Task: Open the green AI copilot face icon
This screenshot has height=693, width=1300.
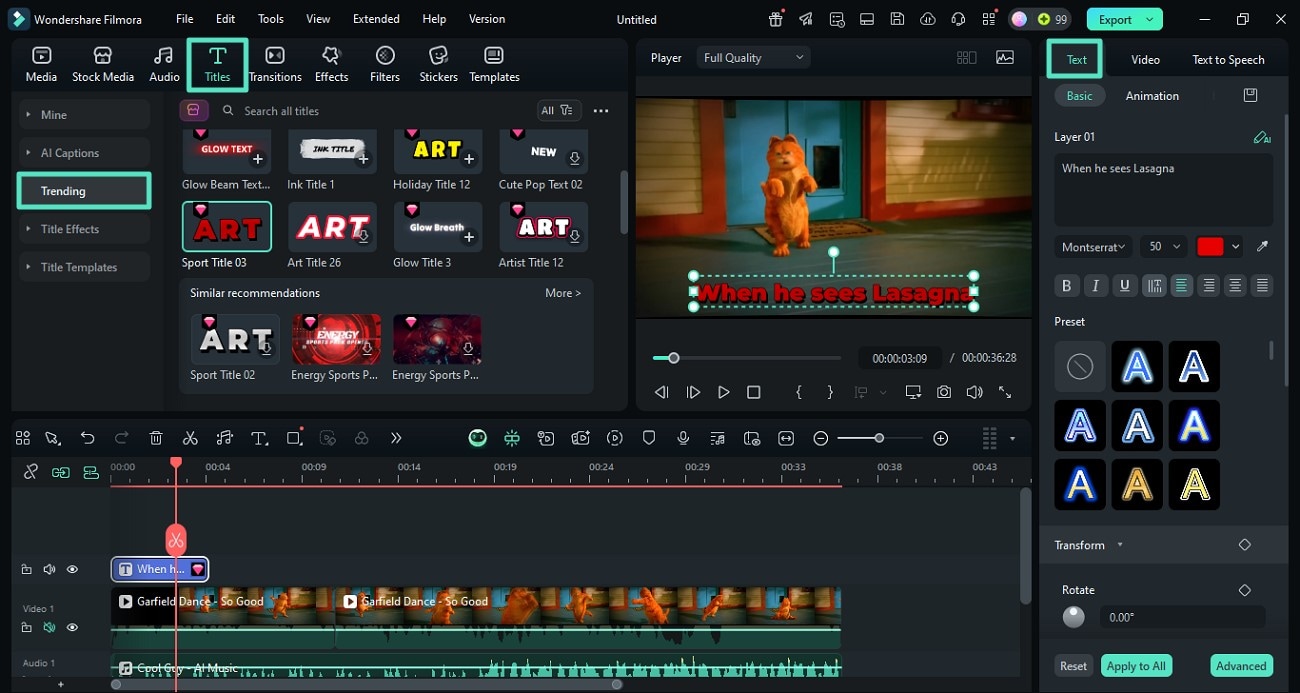Action: (478, 438)
